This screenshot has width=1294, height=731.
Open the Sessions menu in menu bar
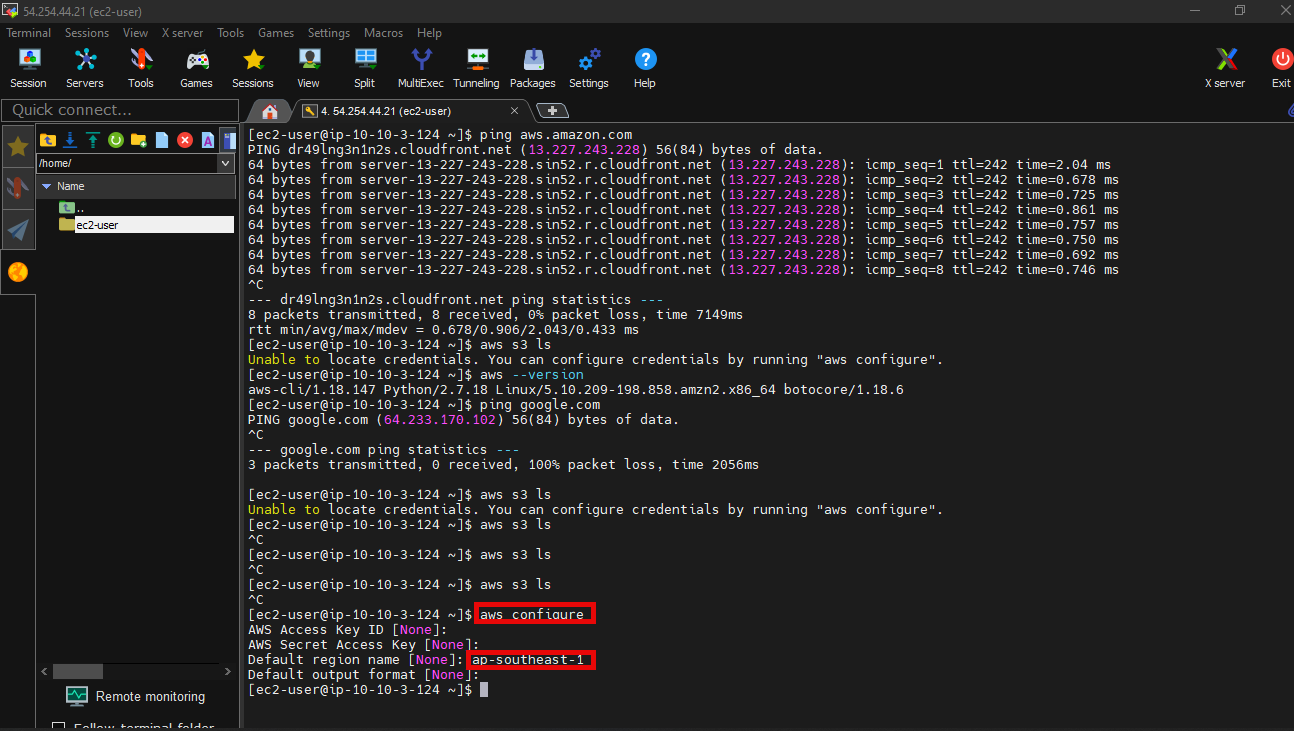click(x=87, y=33)
